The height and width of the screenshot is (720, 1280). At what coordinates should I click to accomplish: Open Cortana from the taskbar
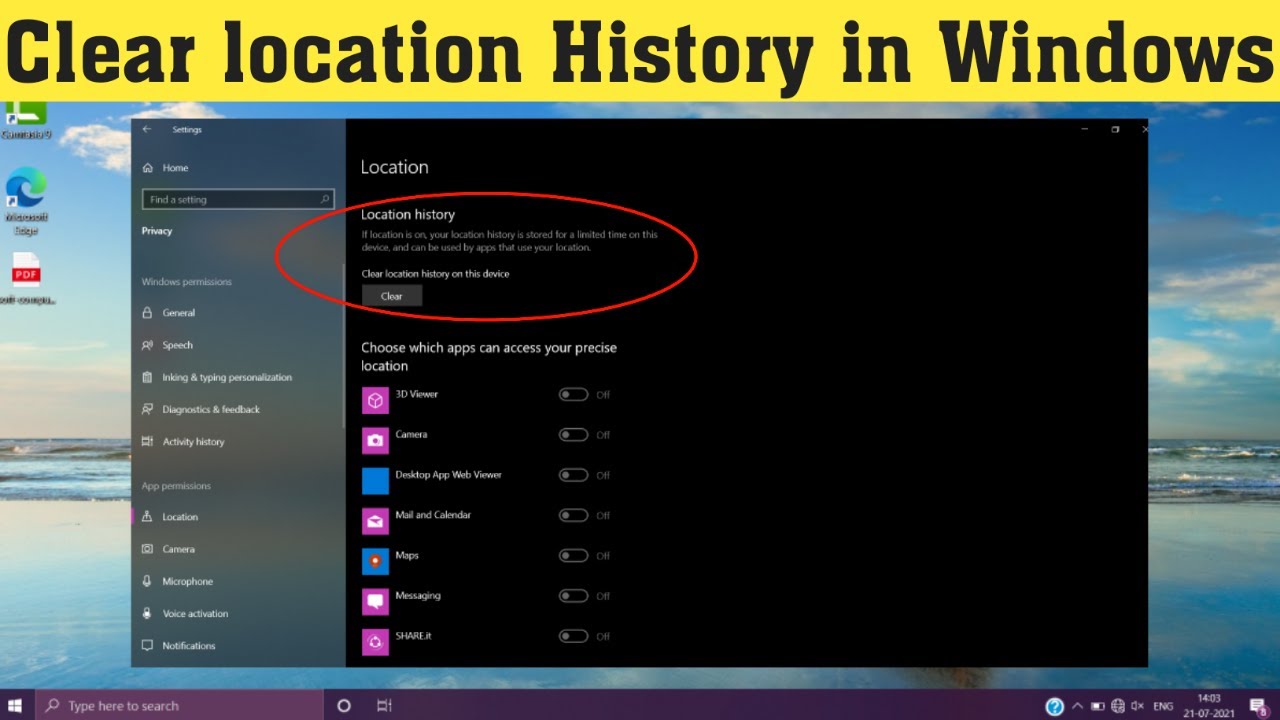tap(344, 705)
